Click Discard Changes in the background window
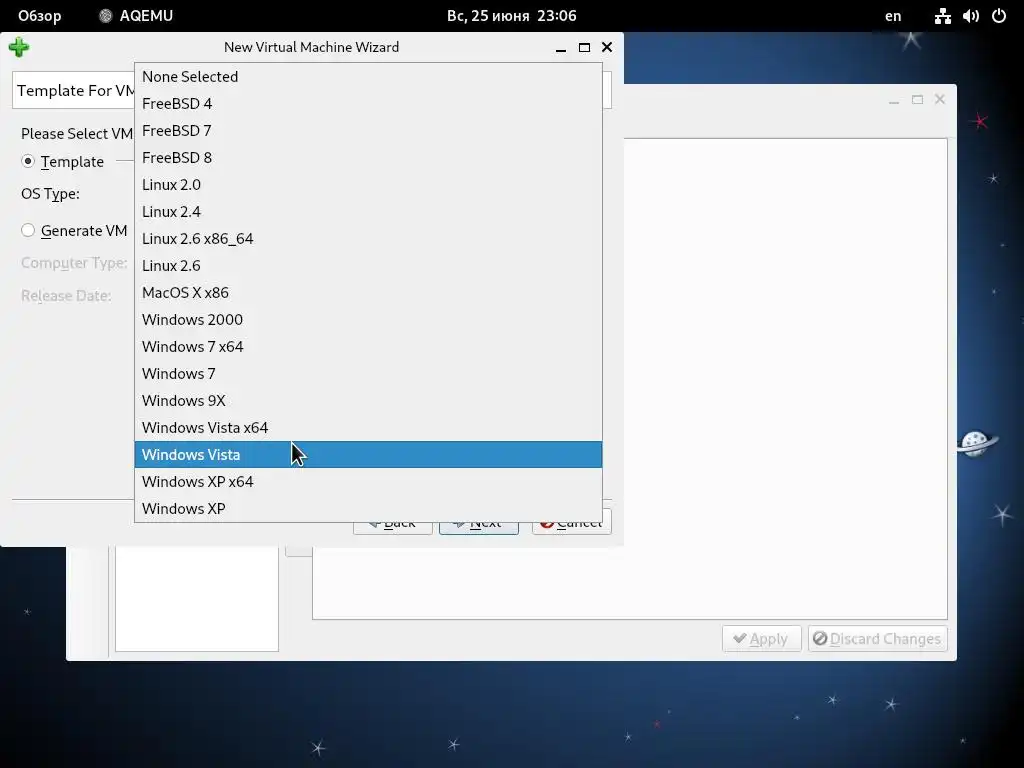The height and width of the screenshot is (768, 1024). (x=877, y=639)
